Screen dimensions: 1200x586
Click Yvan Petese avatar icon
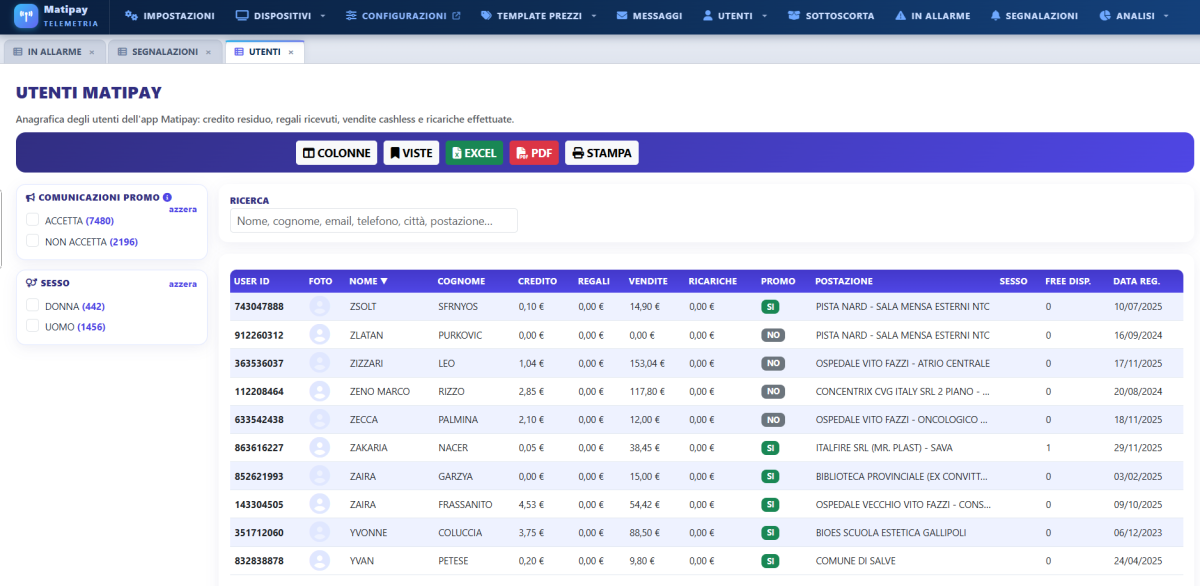pyautogui.click(x=319, y=560)
